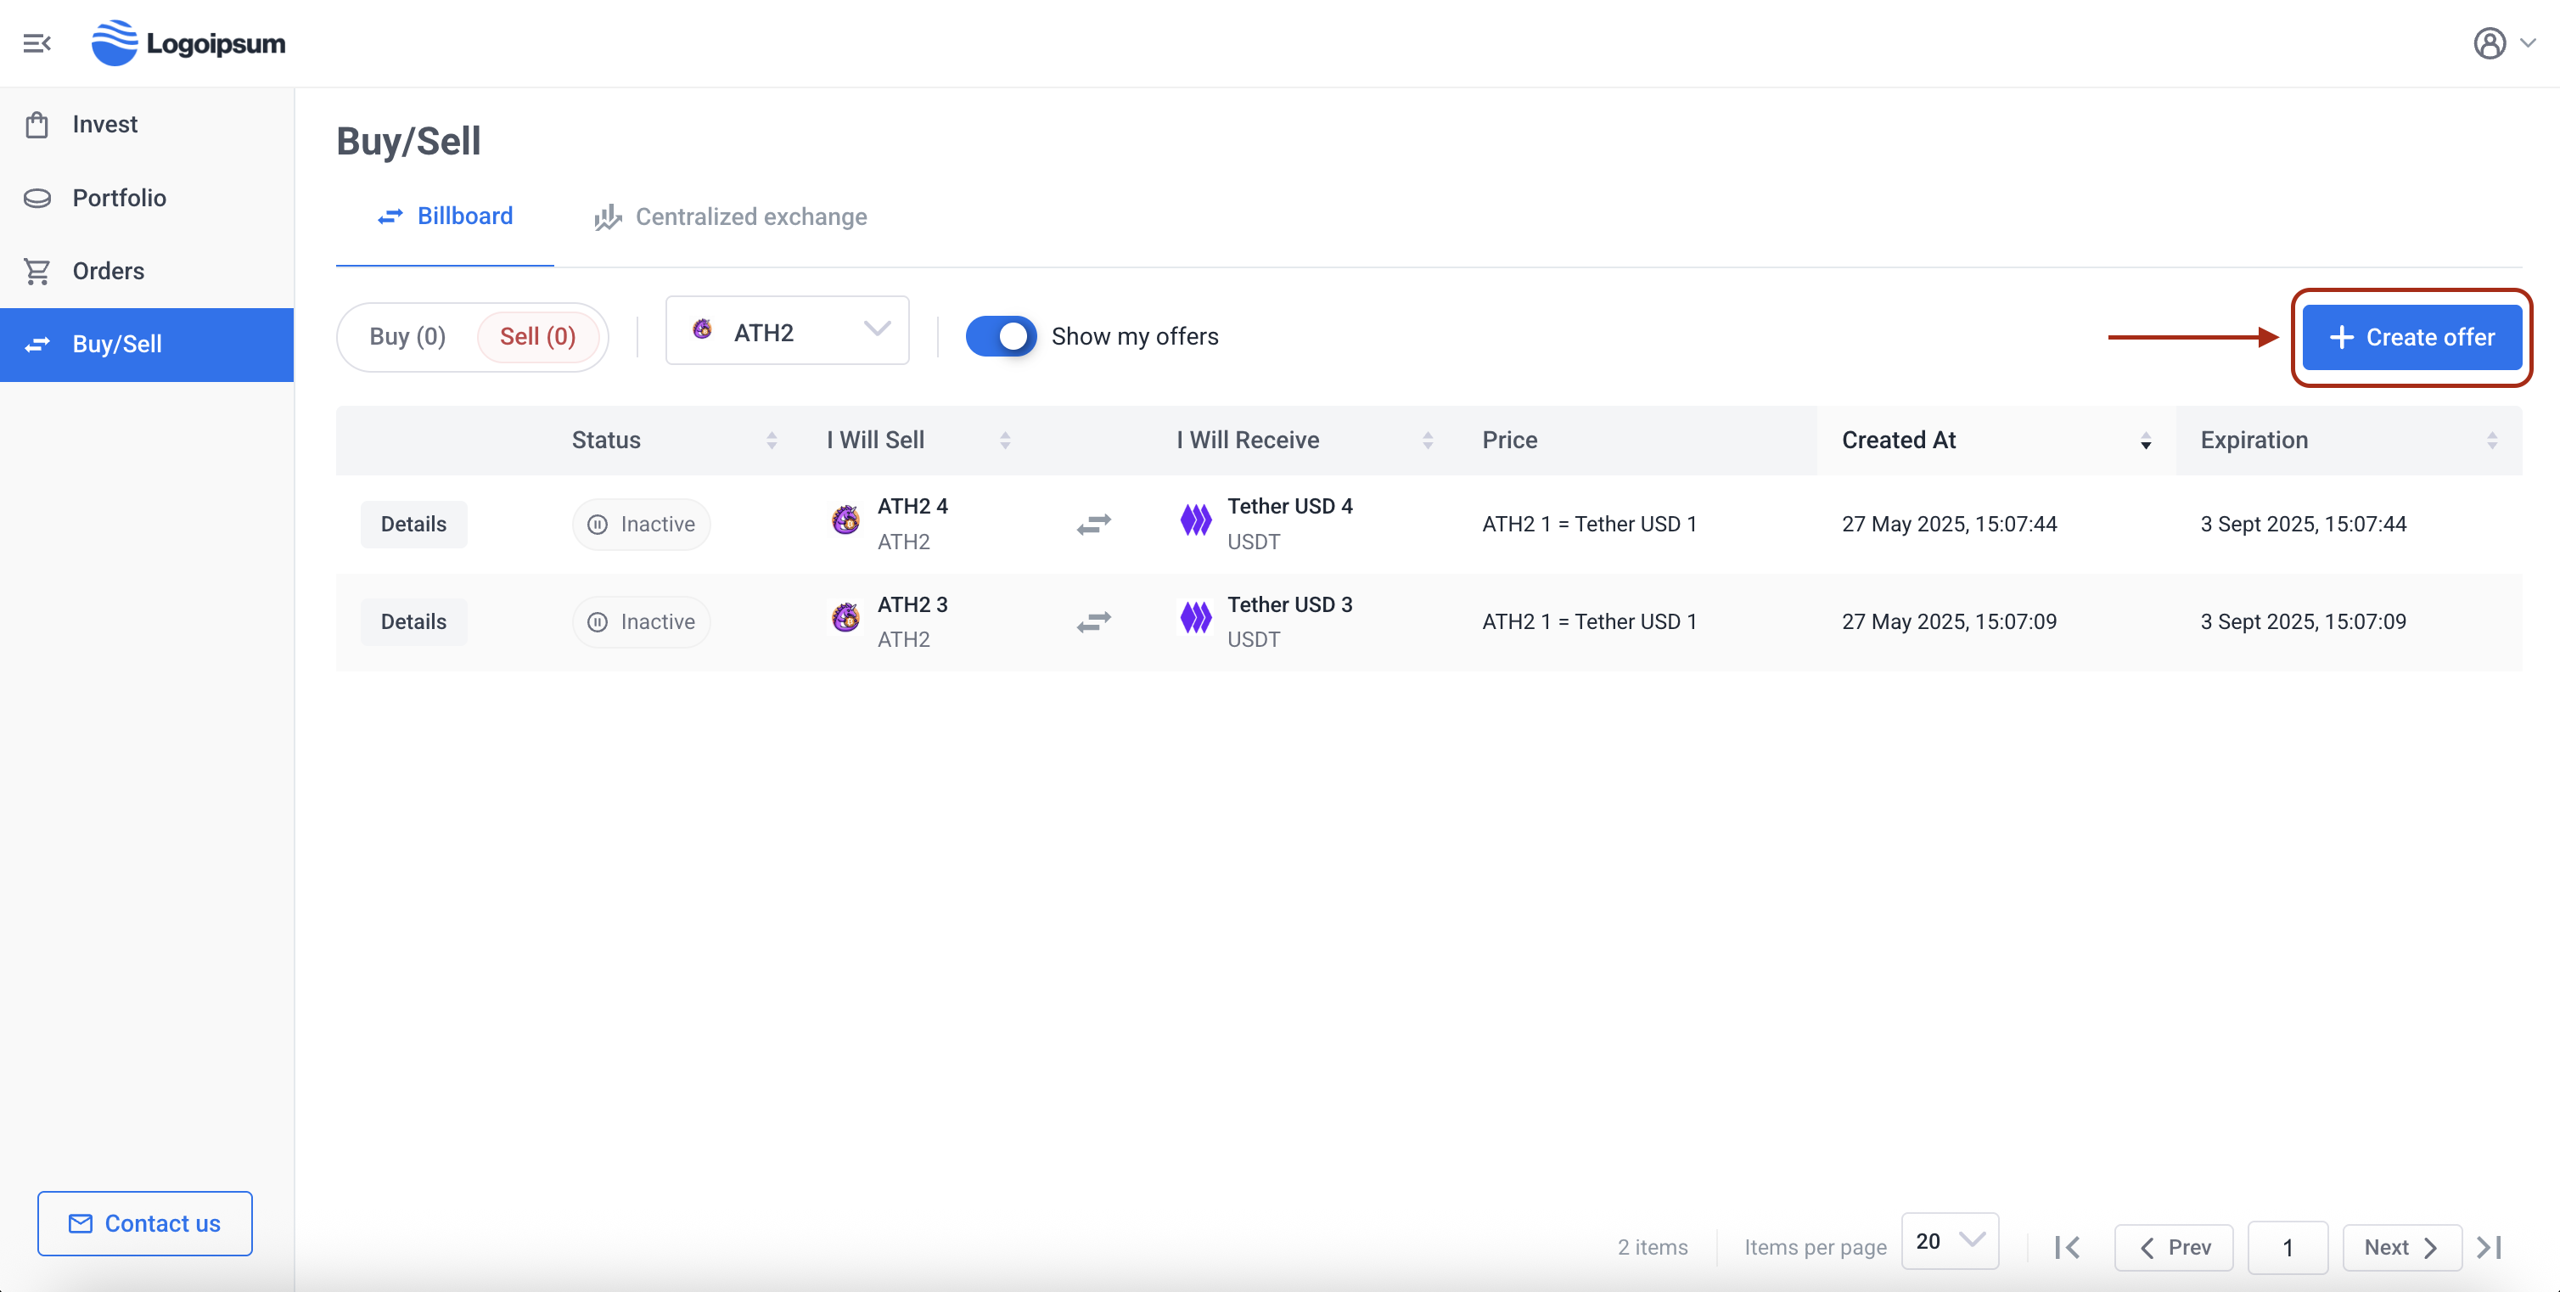Select the Sell (0) filter
This screenshot has height=1292, width=2560.
click(x=538, y=336)
